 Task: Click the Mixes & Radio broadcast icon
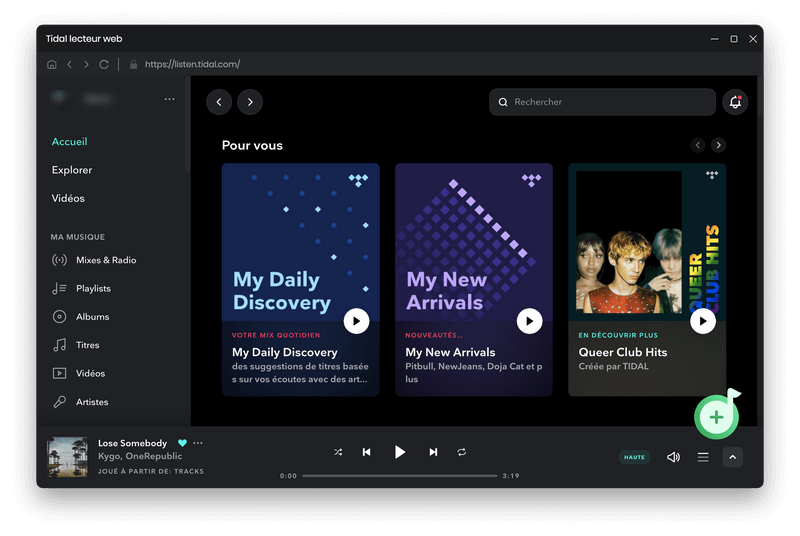tap(59, 260)
